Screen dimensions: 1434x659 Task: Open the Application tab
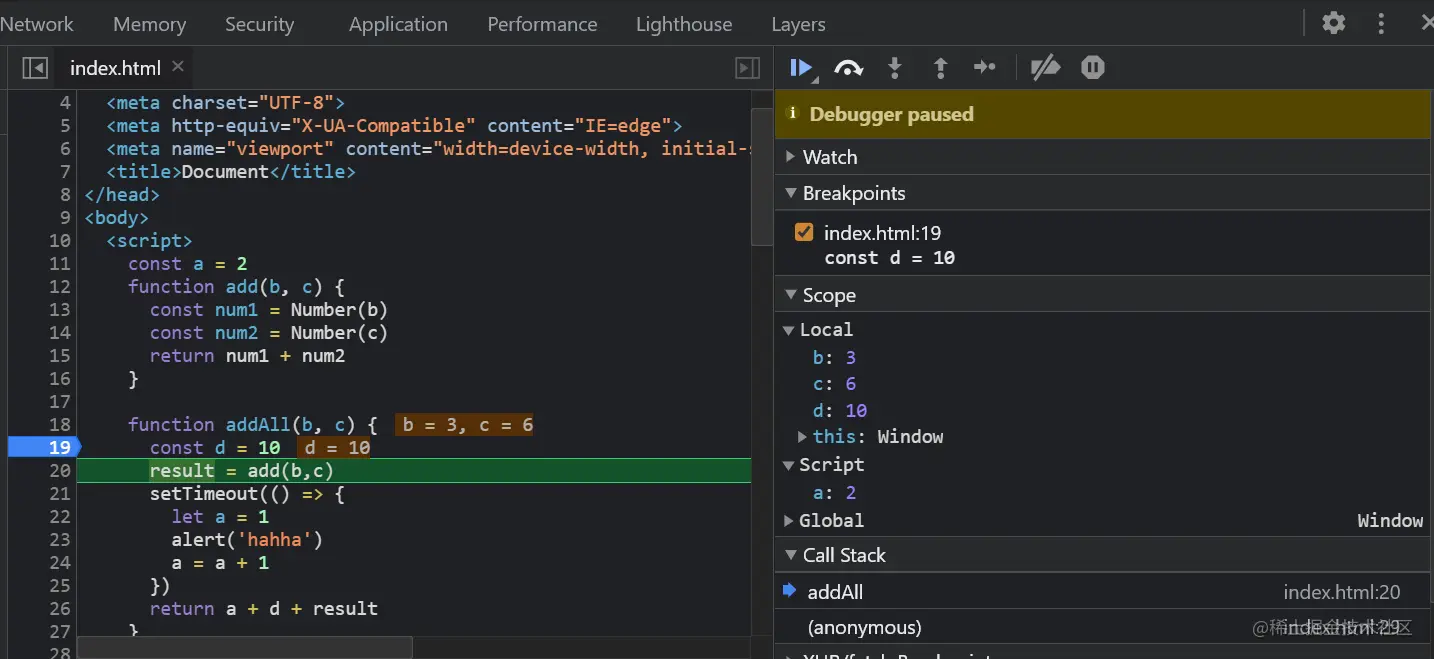click(x=398, y=24)
